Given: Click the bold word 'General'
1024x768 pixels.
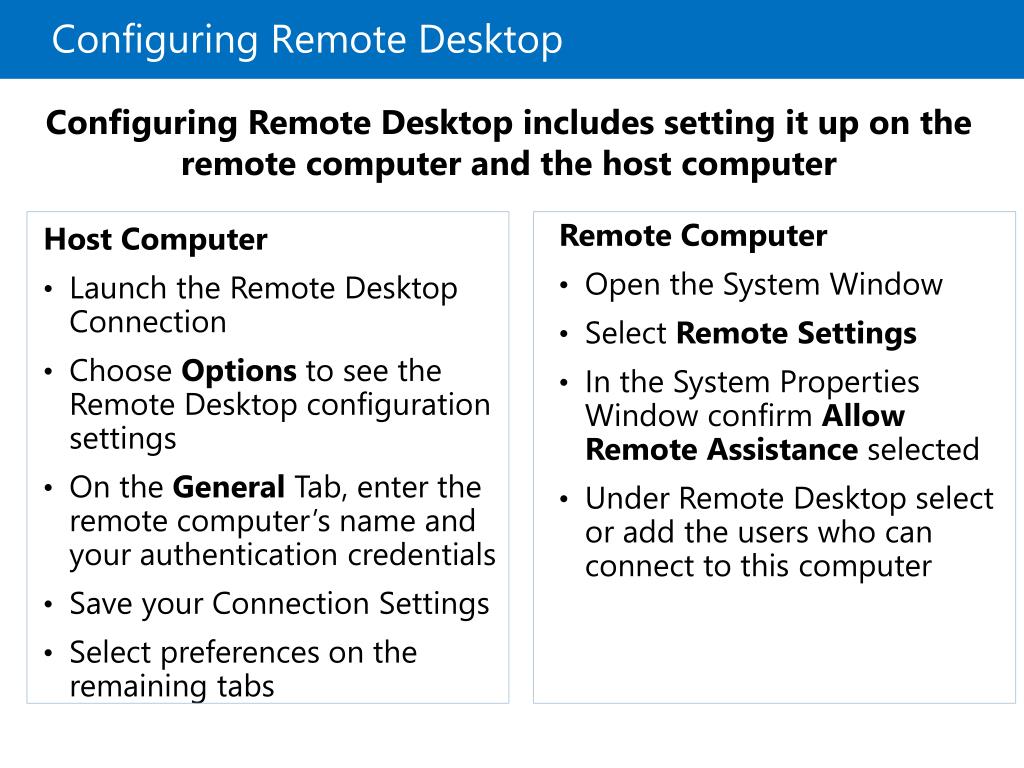Looking at the screenshot, I should [x=229, y=487].
